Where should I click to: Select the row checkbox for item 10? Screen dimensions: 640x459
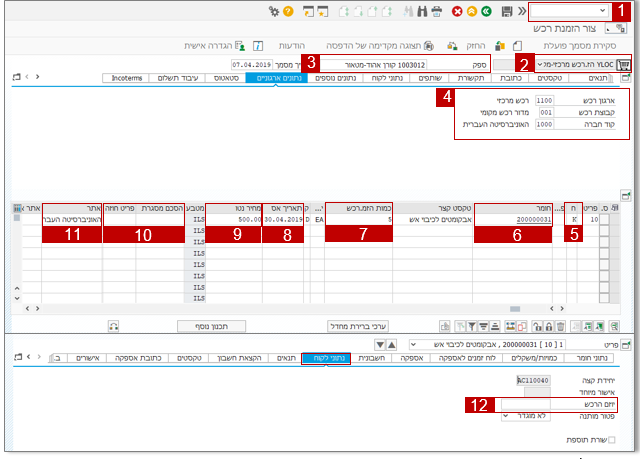604,220
